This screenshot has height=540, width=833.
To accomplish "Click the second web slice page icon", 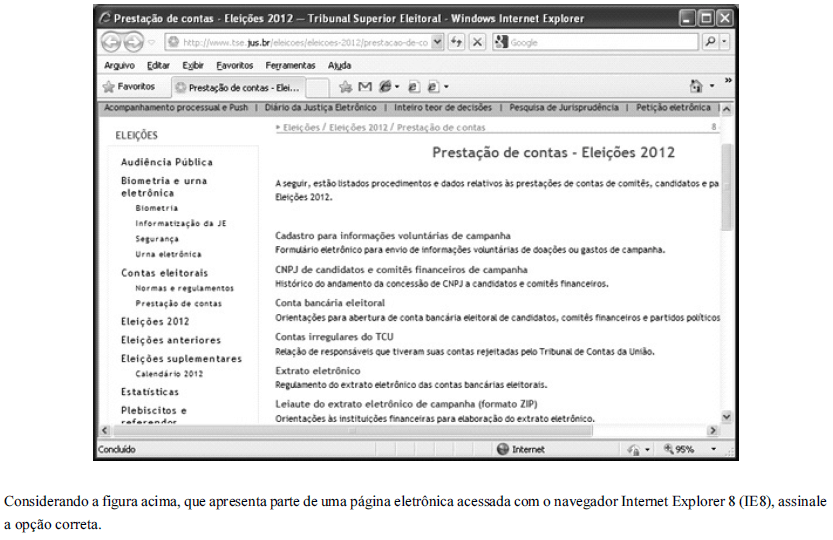I will tap(434, 87).
